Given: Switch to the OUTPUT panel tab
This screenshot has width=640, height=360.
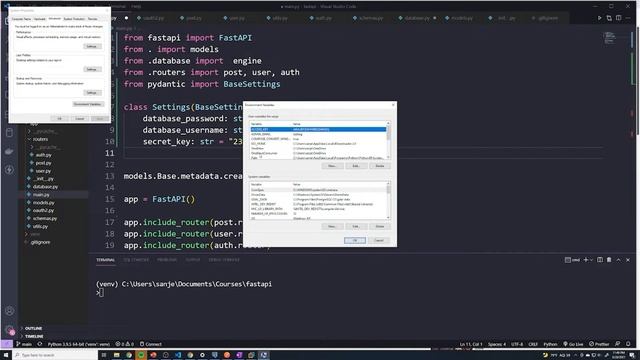Looking at the screenshot, I should click(x=193, y=260).
